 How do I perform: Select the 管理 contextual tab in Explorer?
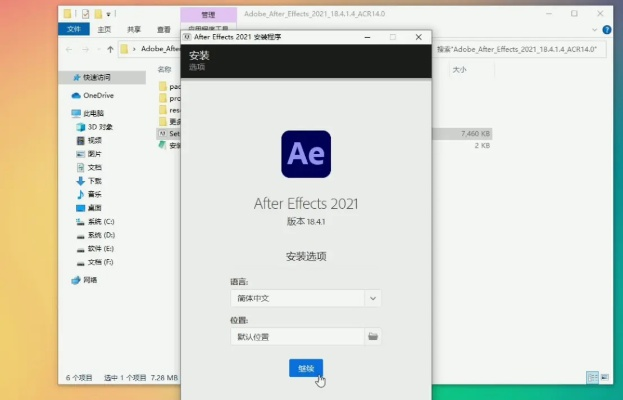tap(209, 15)
